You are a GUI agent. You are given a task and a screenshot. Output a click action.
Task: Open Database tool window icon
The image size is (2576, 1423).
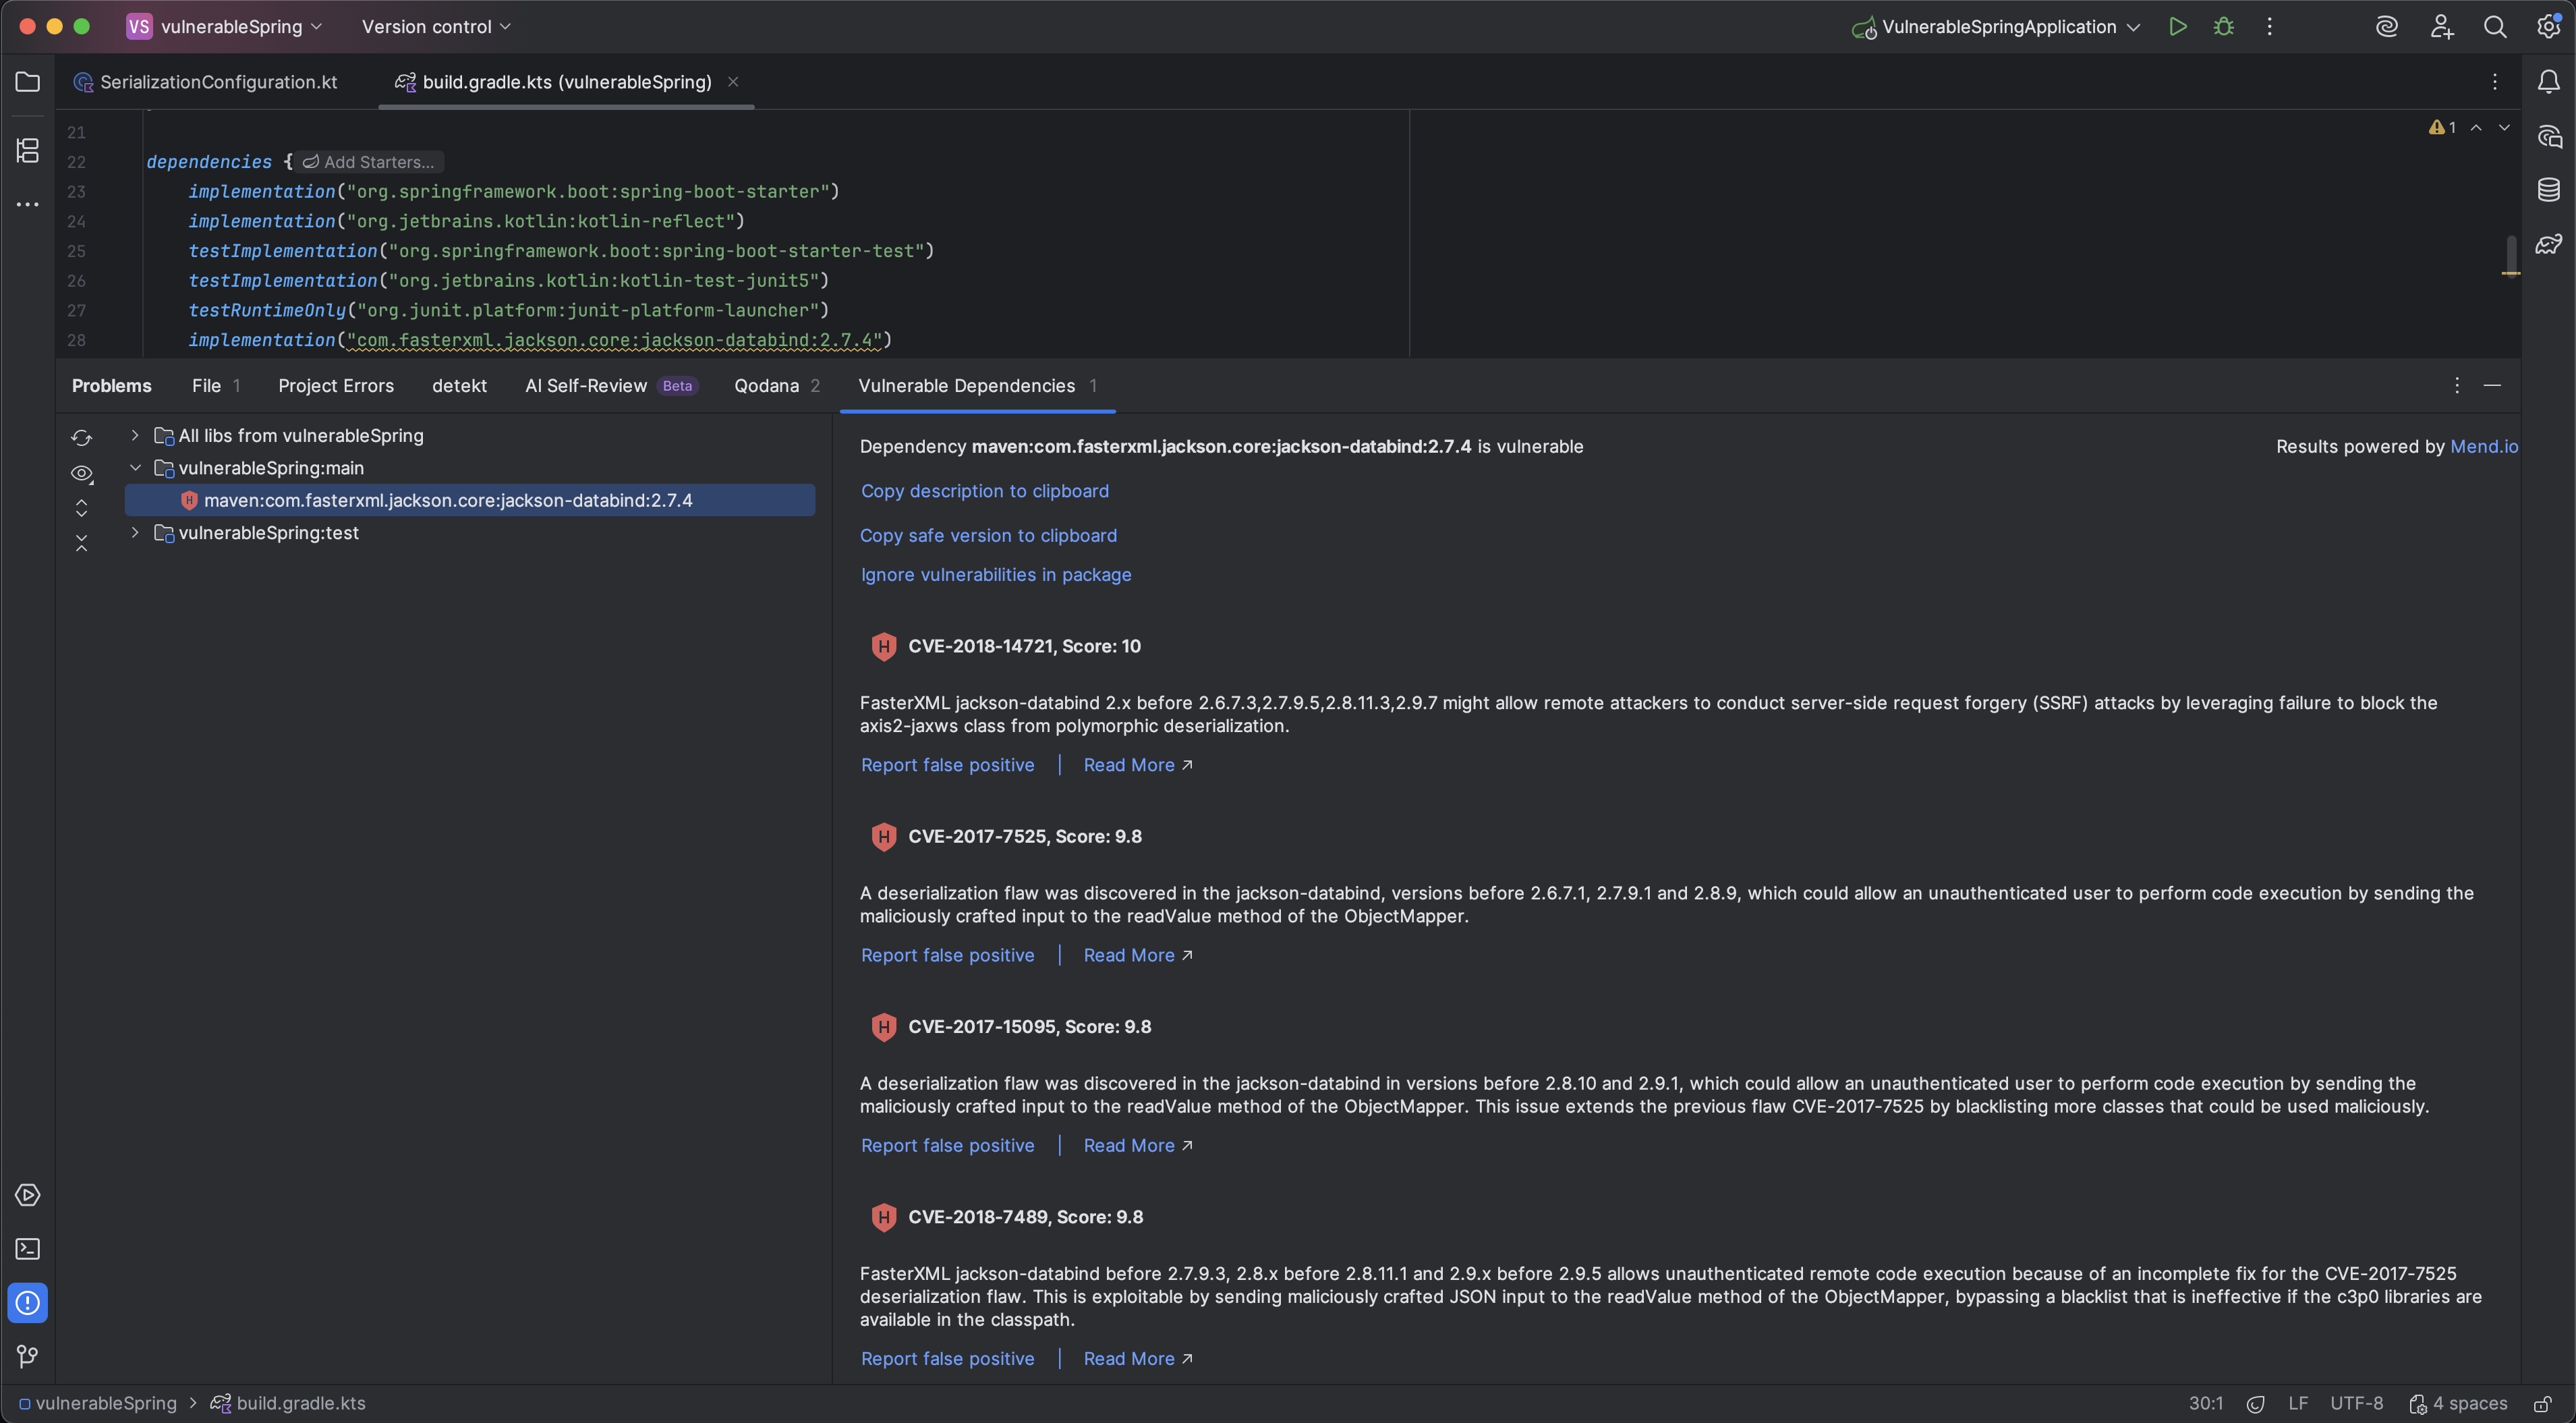click(x=2549, y=189)
